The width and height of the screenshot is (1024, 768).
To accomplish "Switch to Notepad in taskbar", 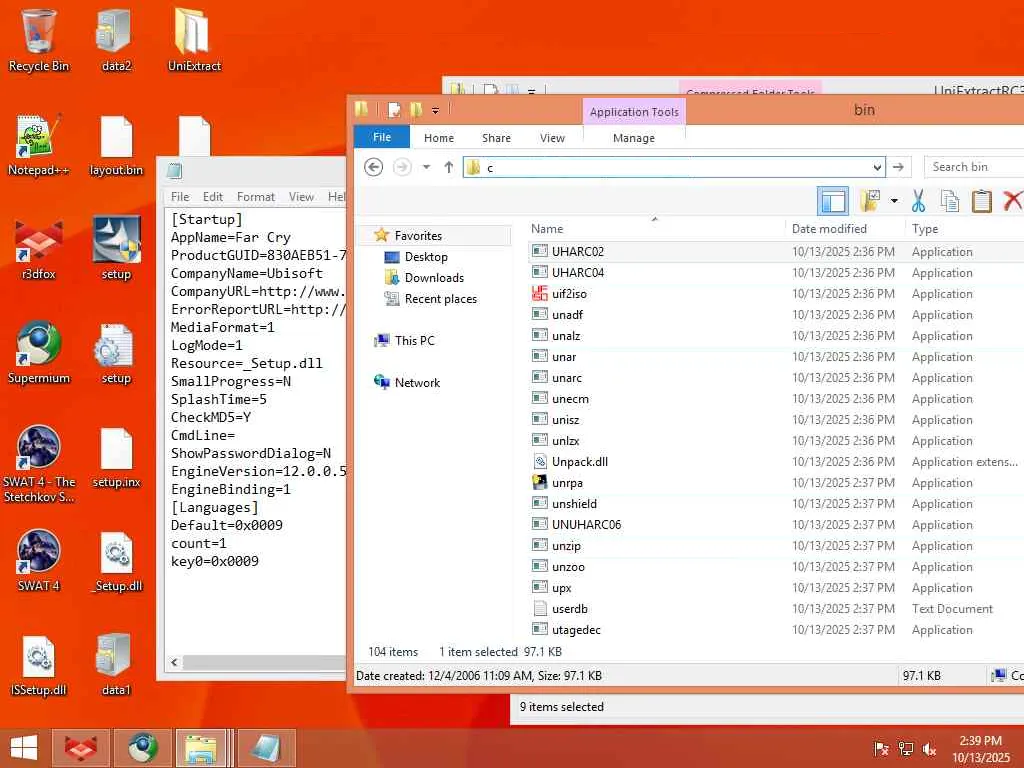I will 266,748.
